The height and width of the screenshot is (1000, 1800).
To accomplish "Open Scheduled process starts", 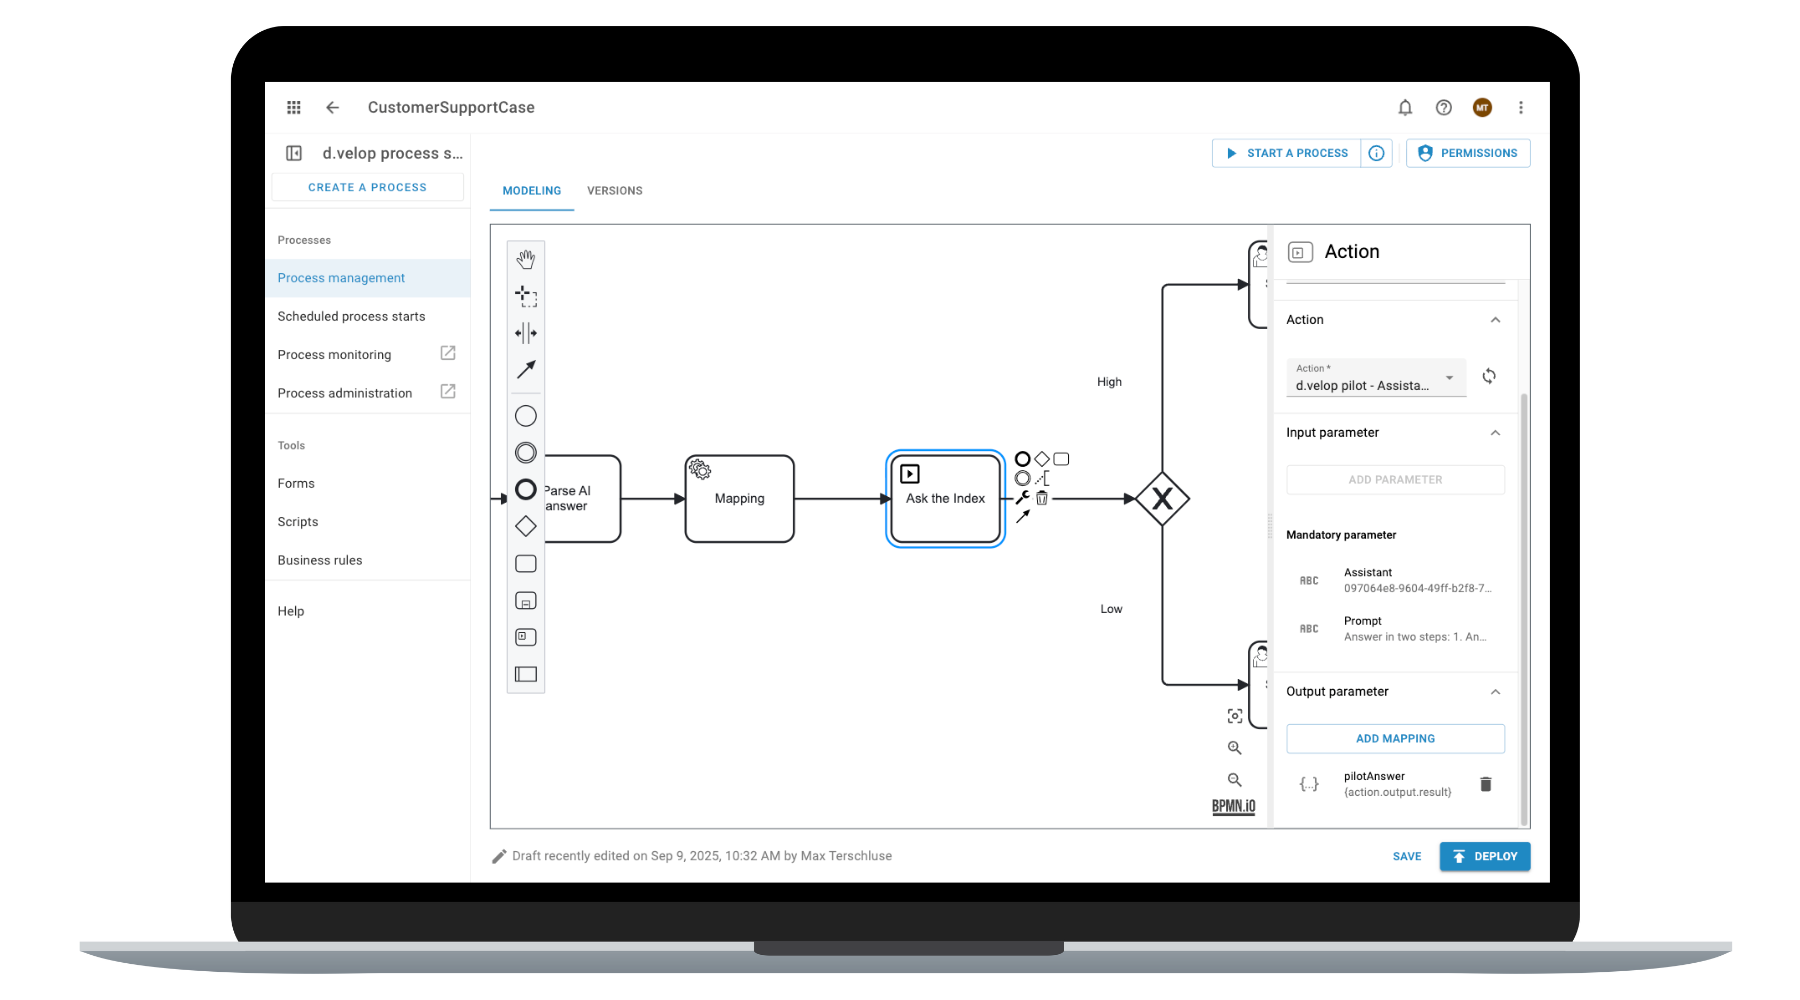I will [351, 317].
